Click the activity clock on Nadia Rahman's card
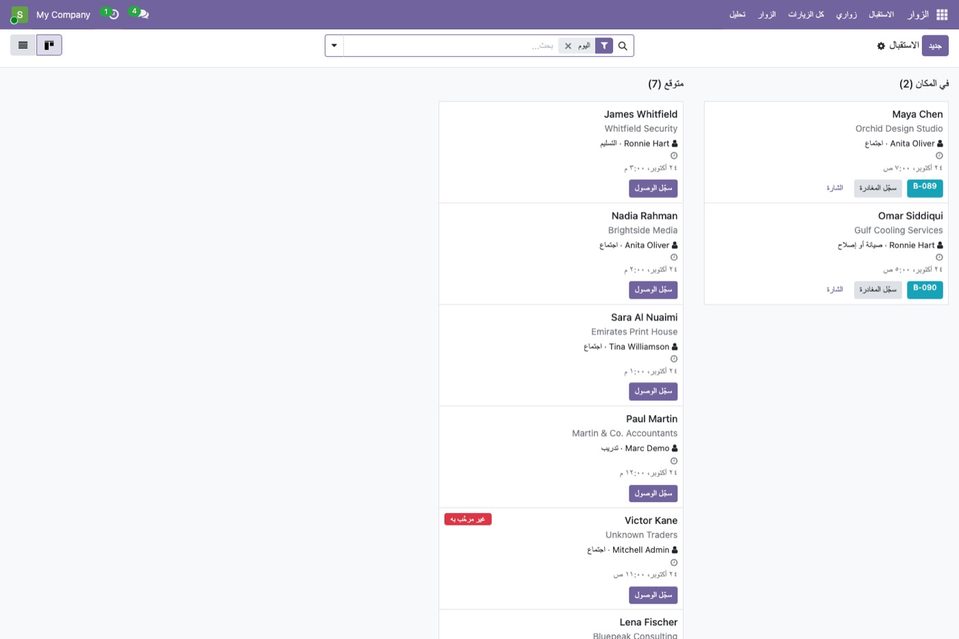The image size is (959, 639). coord(674,257)
